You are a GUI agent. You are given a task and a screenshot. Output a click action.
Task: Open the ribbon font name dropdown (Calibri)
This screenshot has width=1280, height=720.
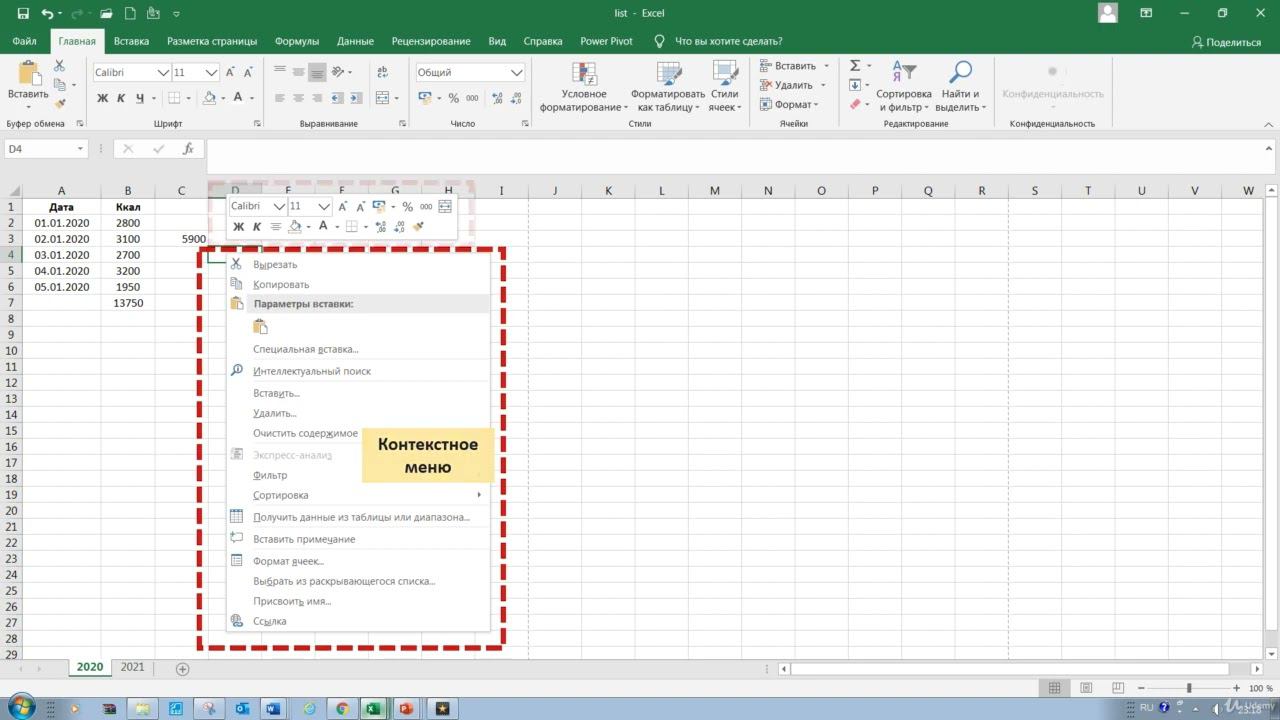pos(163,72)
